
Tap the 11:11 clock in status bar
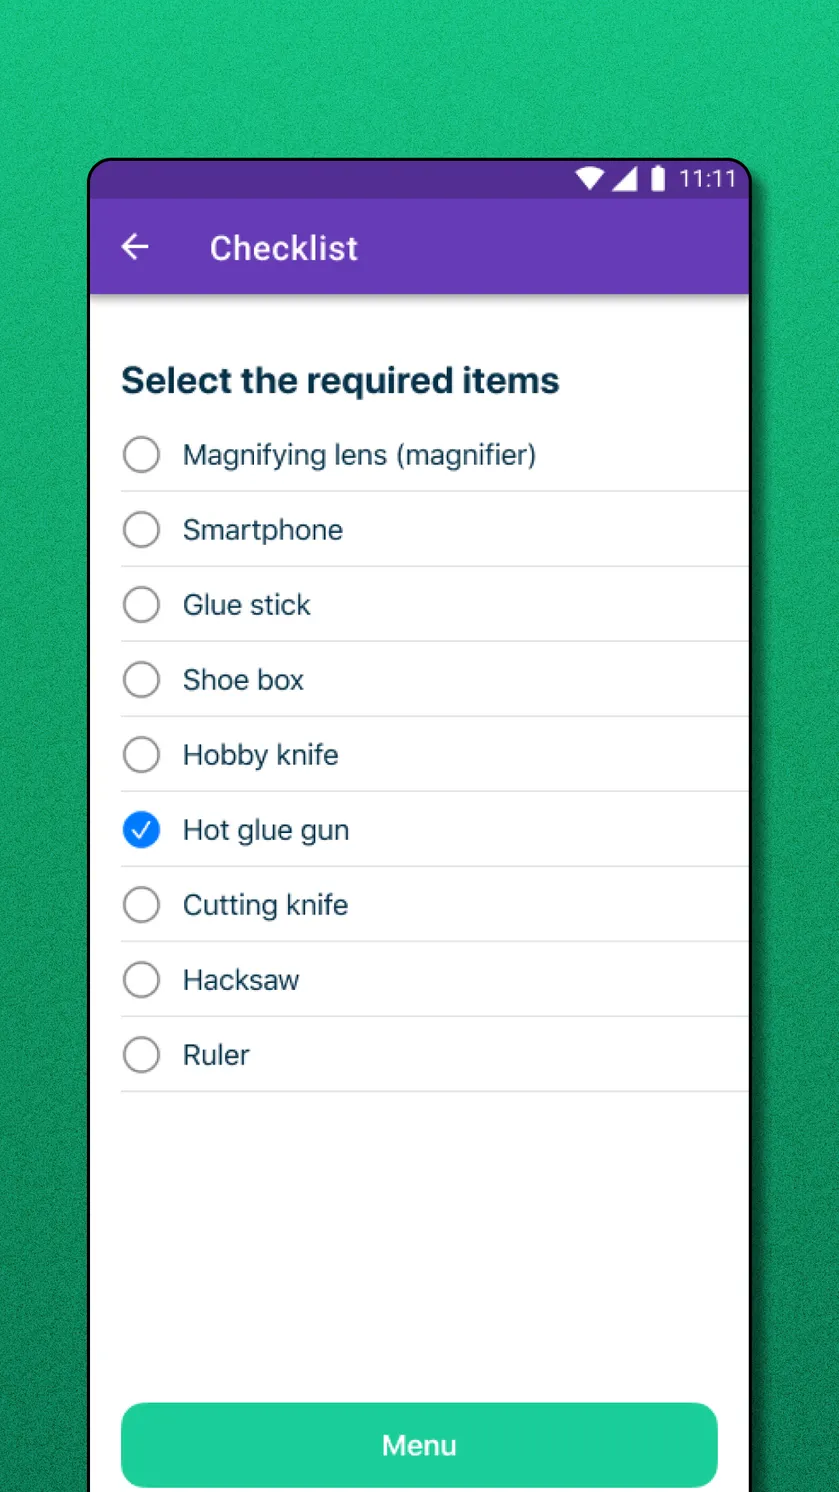click(x=707, y=179)
